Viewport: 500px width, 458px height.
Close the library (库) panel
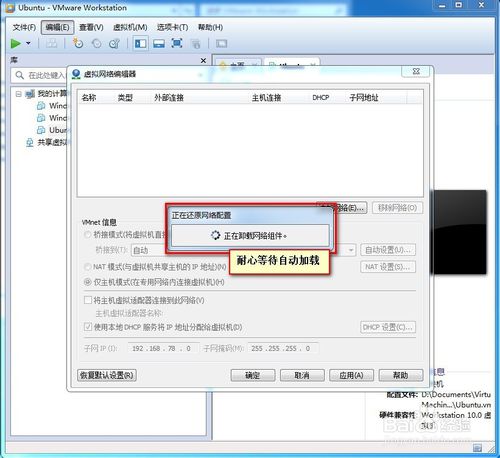pyautogui.click(x=203, y=61)
